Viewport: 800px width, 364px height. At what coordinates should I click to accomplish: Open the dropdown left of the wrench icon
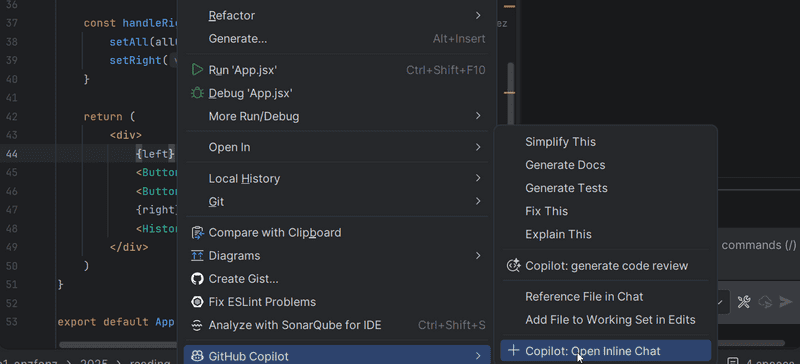(x=723, y=302)
